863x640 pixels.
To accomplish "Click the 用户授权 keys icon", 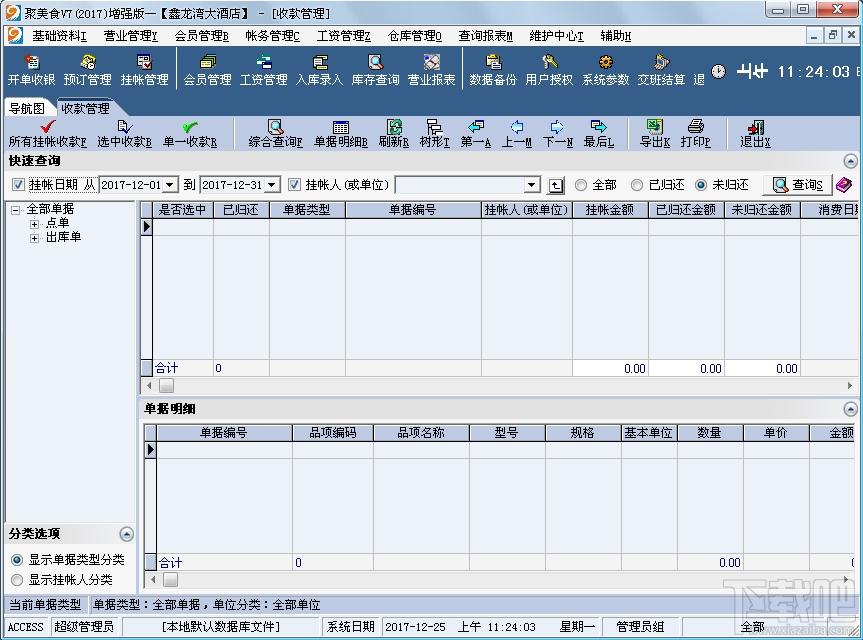I will 549,62.
